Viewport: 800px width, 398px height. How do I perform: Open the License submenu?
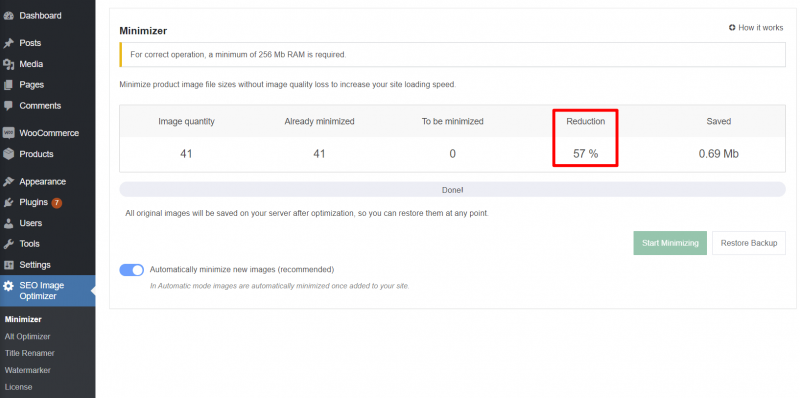pyautogui.click(x=18, y=387)
